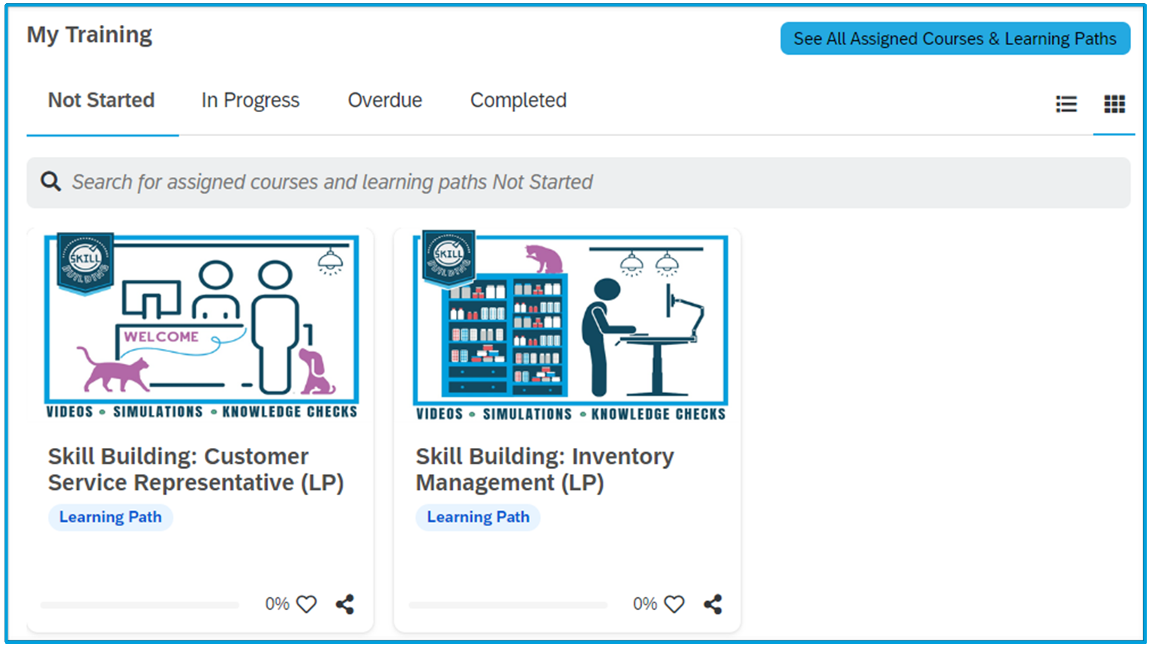Favorite the Inventory Management learning path
This screenshot has width=1149, height=647.
[674, 604]
